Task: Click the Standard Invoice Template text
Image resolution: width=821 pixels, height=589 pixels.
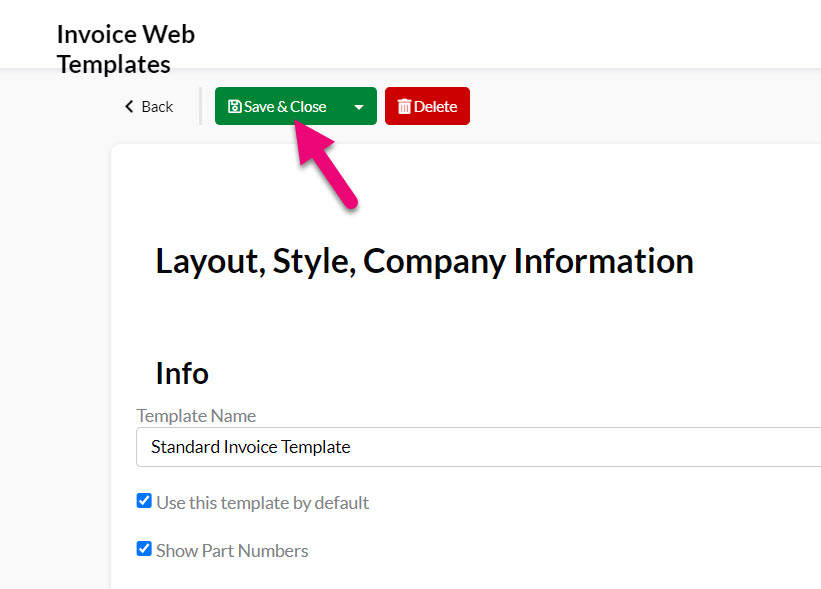Action: [x=251, y=447]
